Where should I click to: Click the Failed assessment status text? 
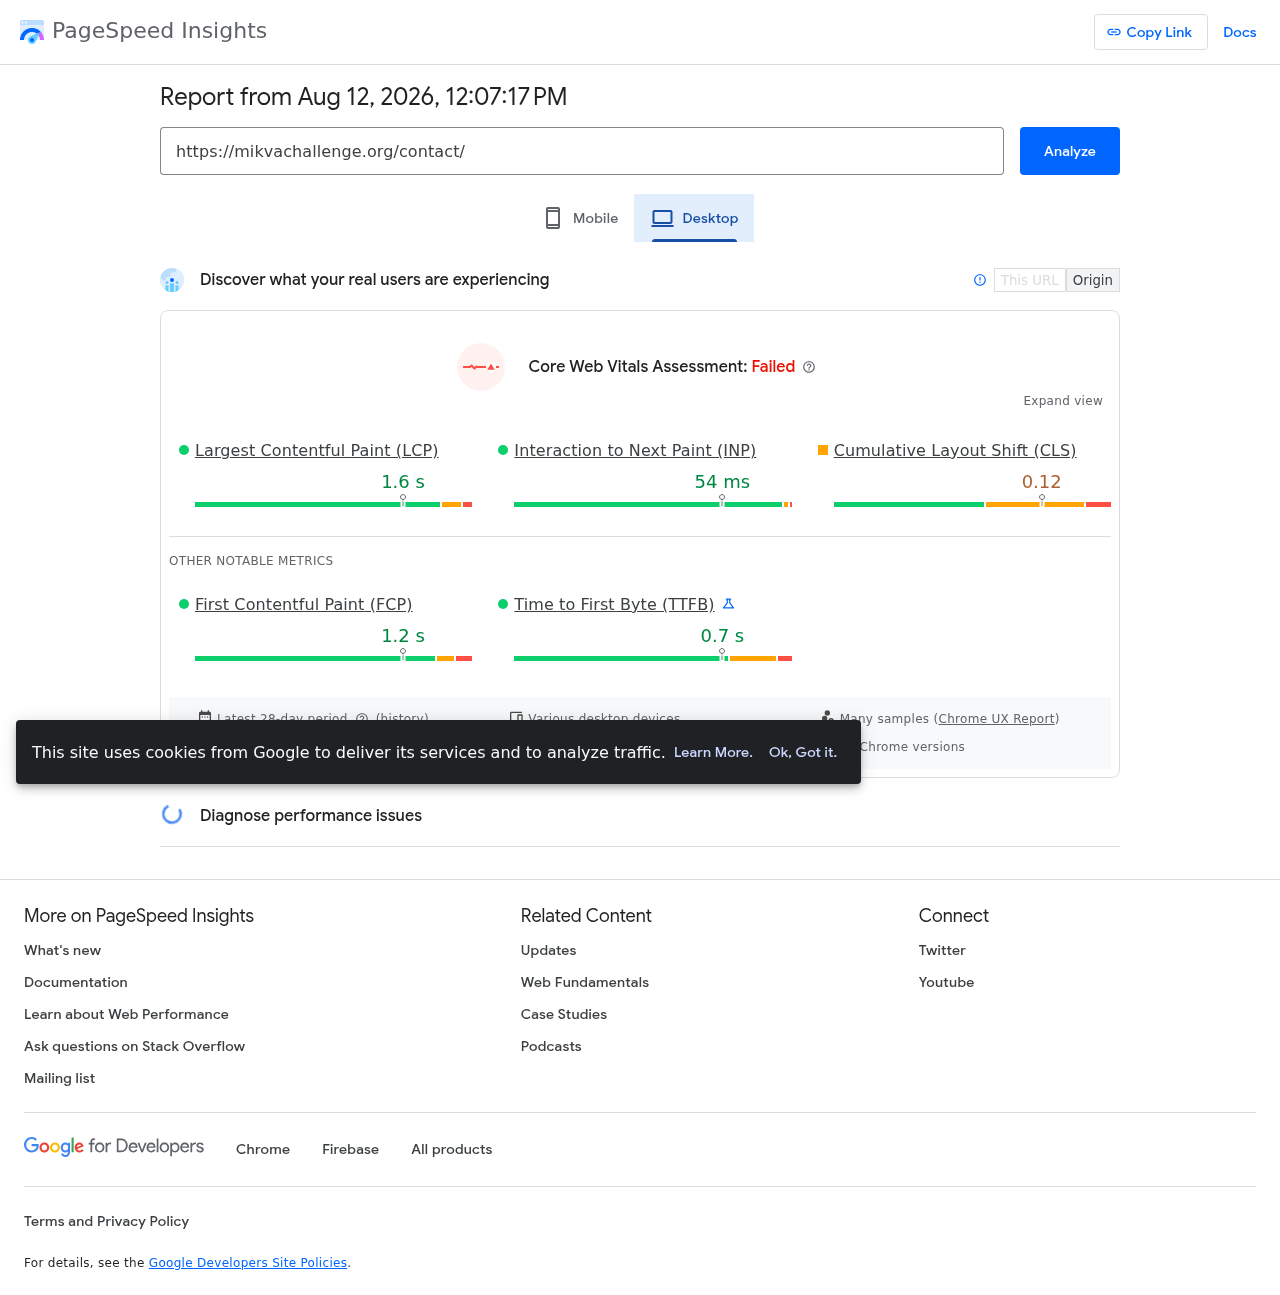click(773, 367)
